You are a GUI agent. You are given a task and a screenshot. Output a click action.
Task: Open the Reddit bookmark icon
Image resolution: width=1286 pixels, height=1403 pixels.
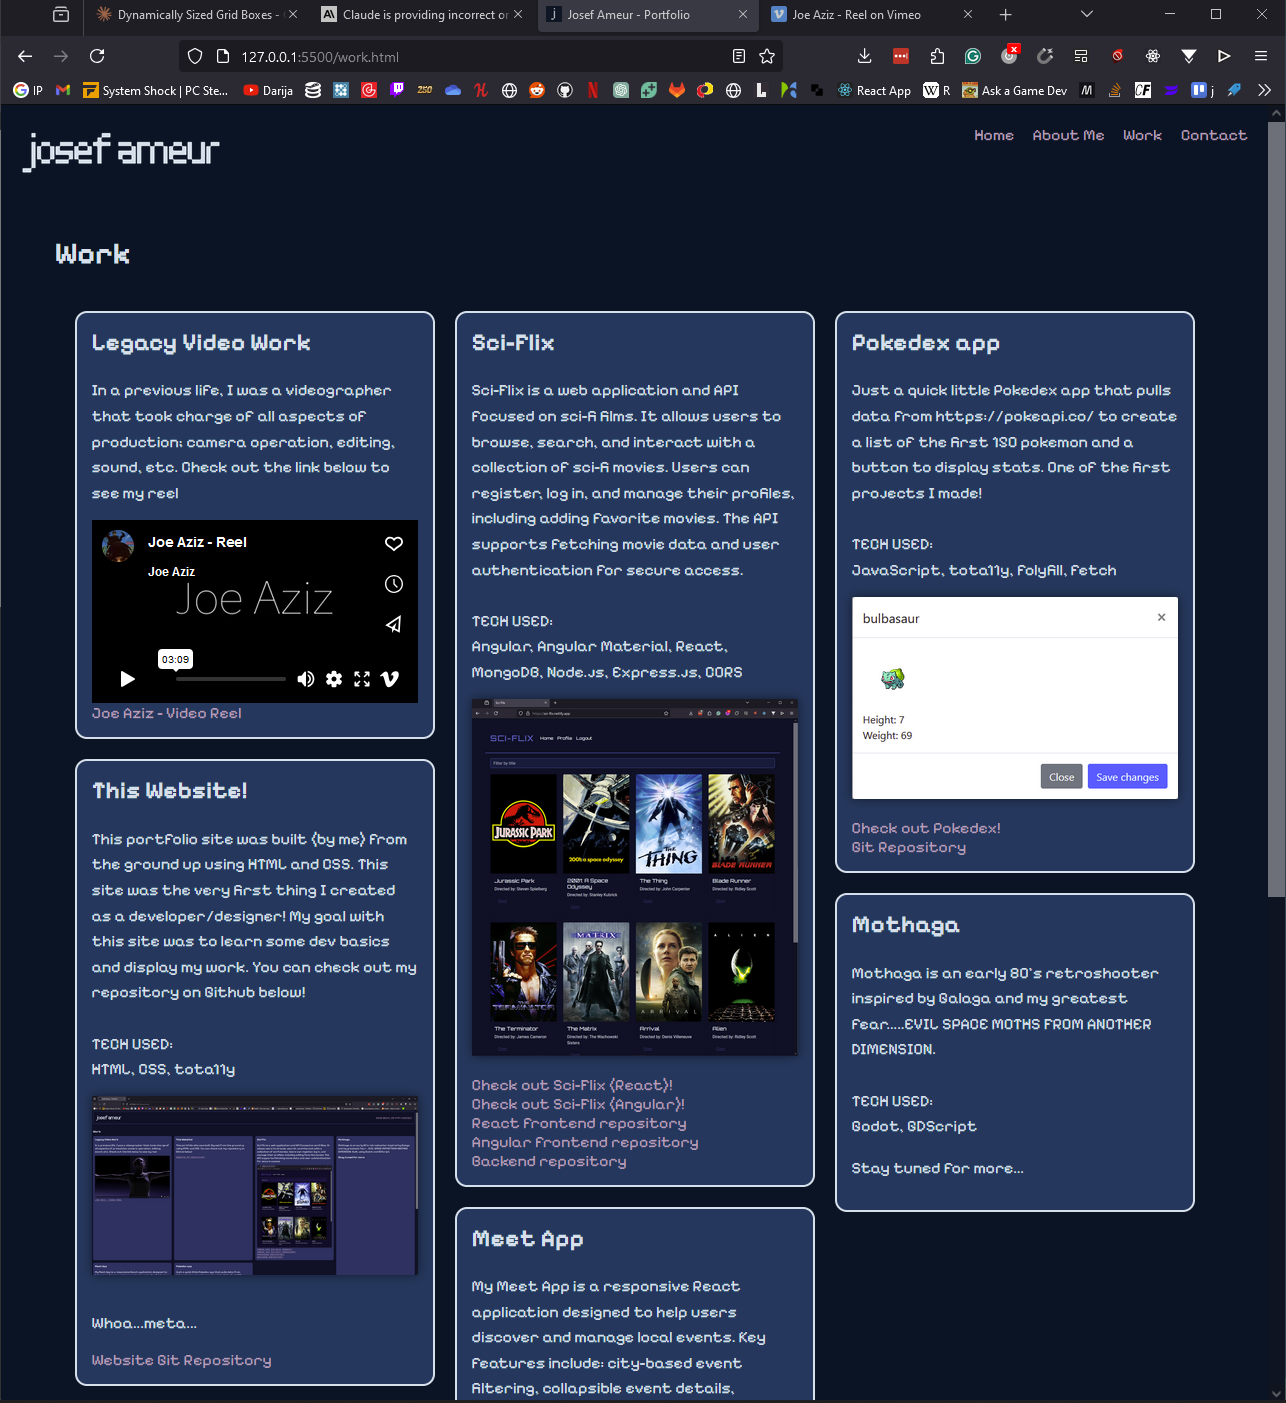point(537,90)
